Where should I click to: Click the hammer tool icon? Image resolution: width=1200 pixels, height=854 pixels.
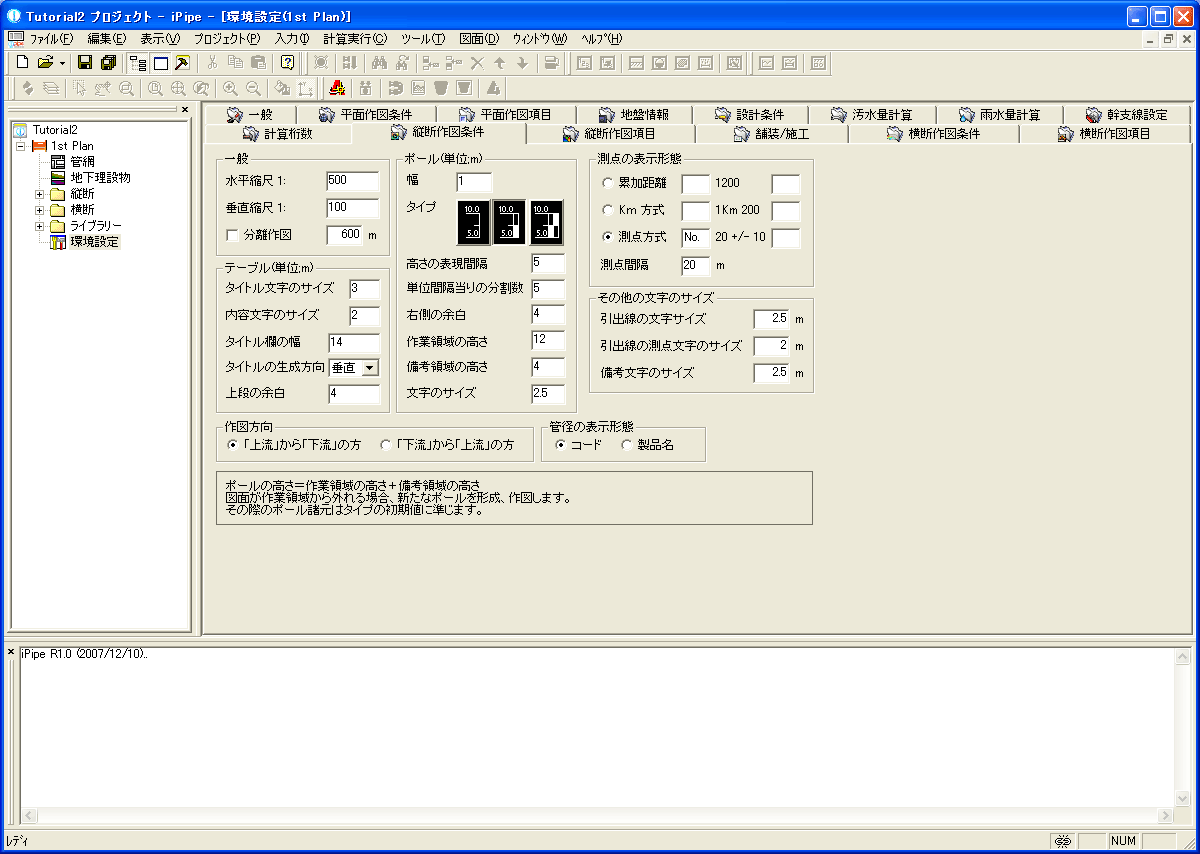click(183, 62)
